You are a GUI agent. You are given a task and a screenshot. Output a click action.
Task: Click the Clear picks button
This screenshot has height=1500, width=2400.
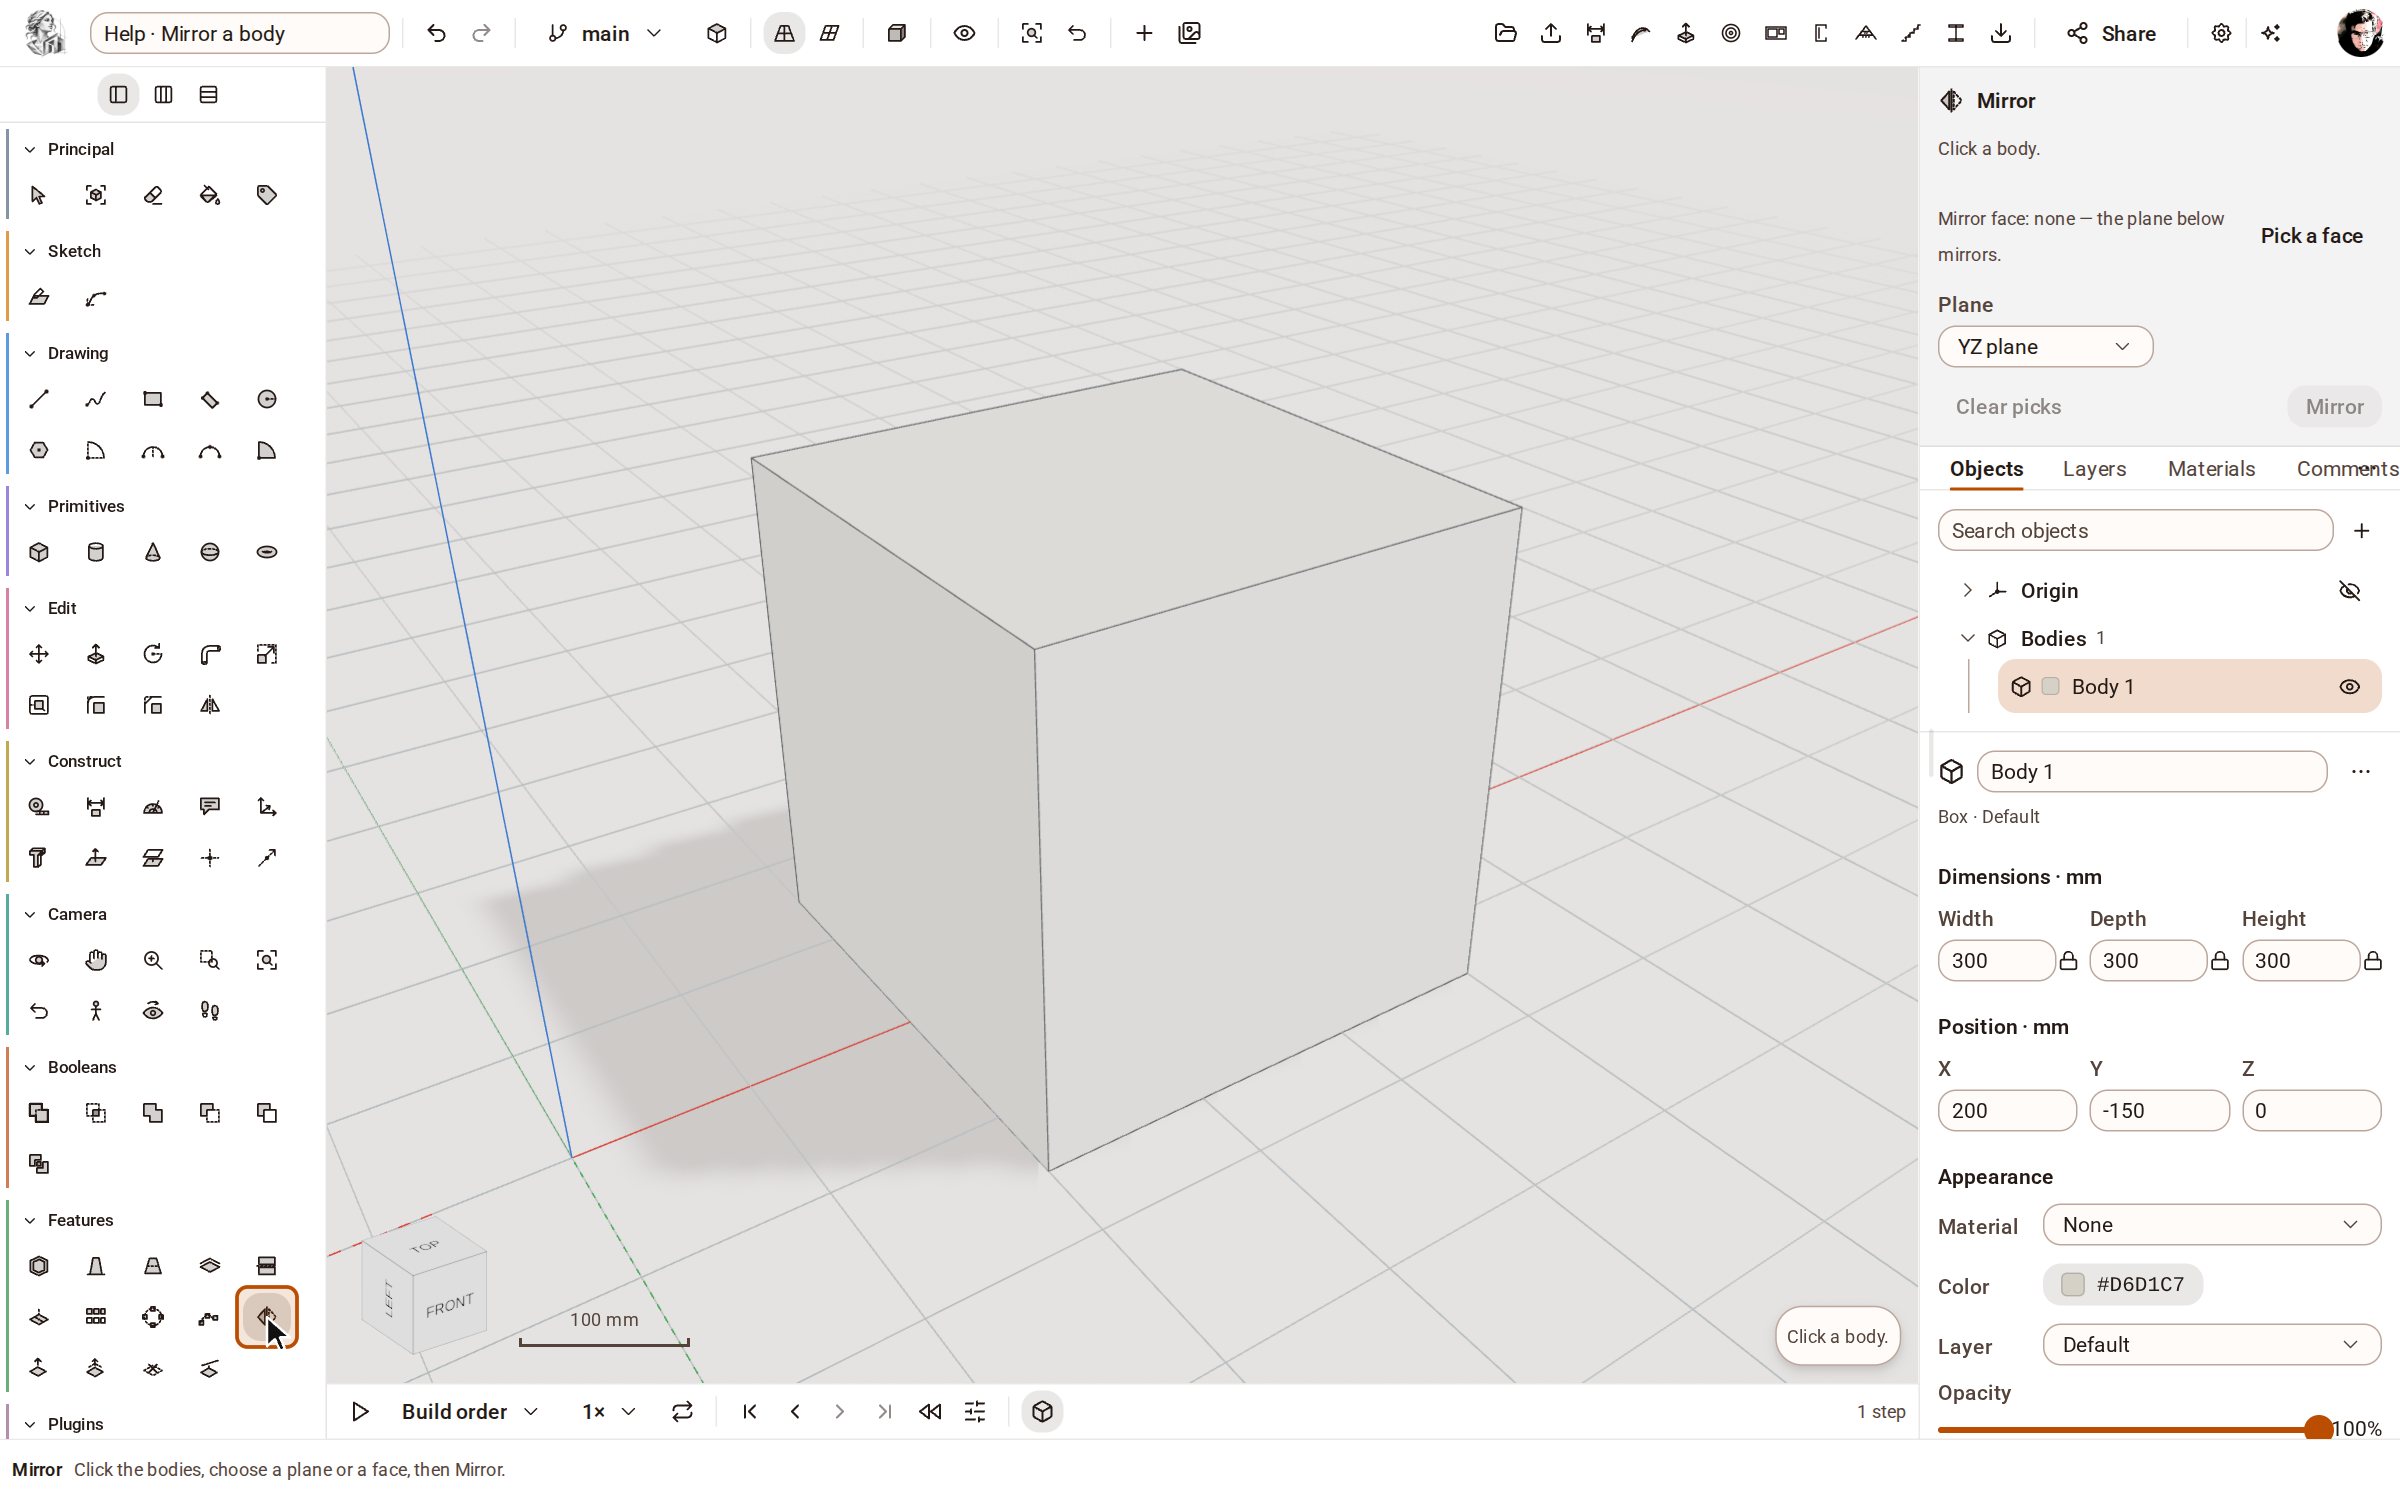(2008, 407)
